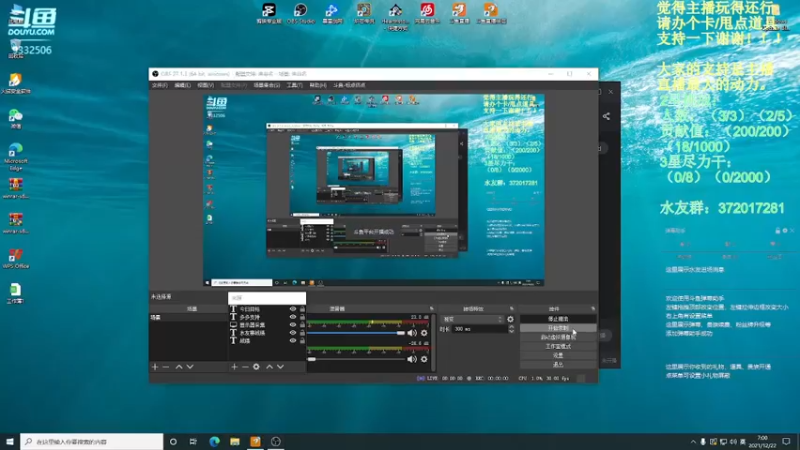Open File Explorer from the taskbar

coord(235,441)
